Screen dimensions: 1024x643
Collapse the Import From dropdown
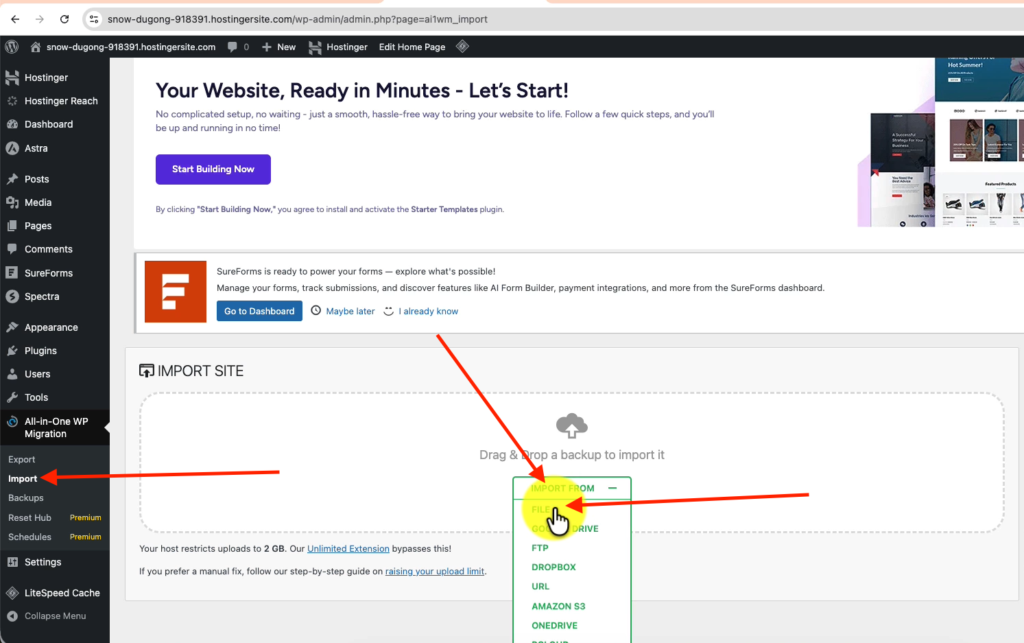click(x=612, y=488)
